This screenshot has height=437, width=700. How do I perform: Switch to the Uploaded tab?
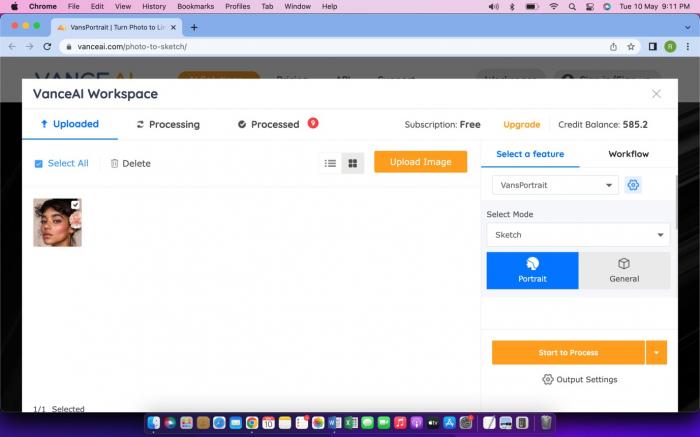click(x=70, y=124)
